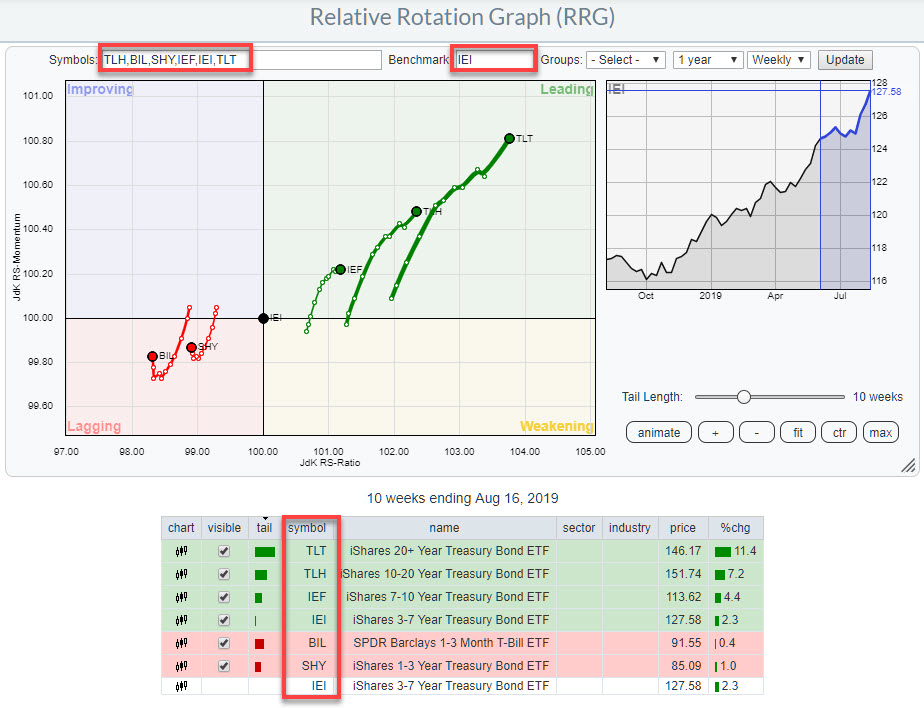Click TLT green tail swatch in table

(x=265, y=552)
